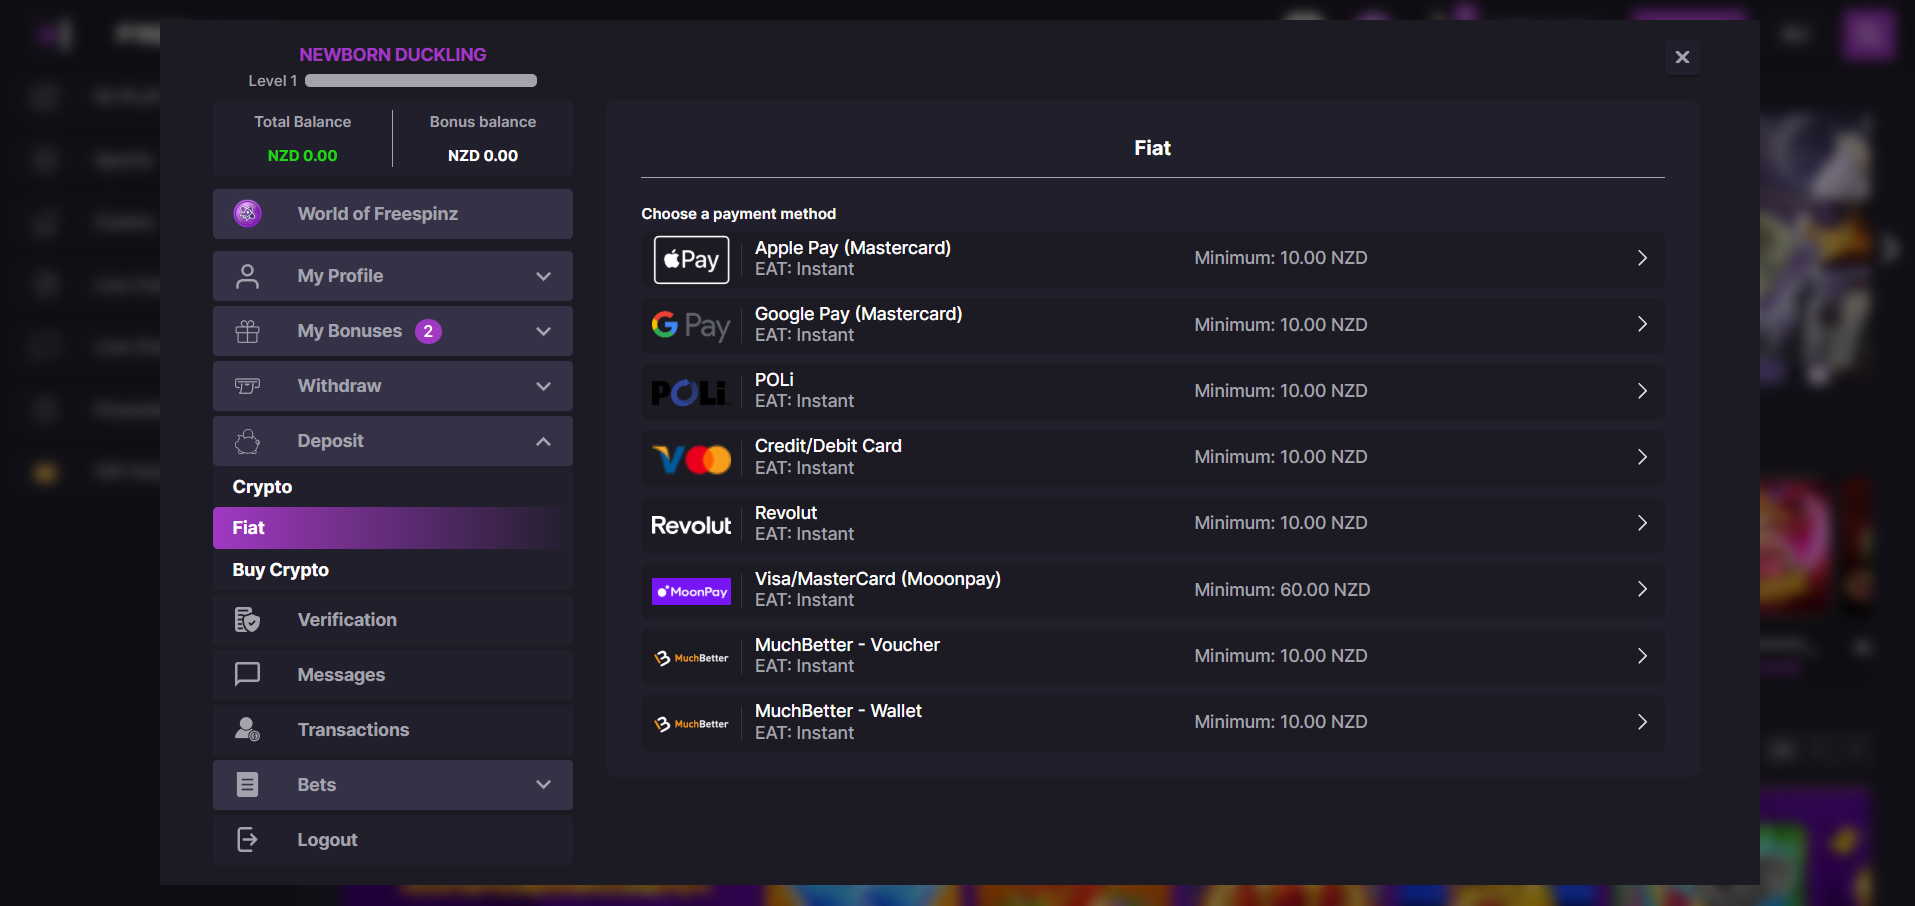Choose Credit/Debit Card method

pos(1153,458)
